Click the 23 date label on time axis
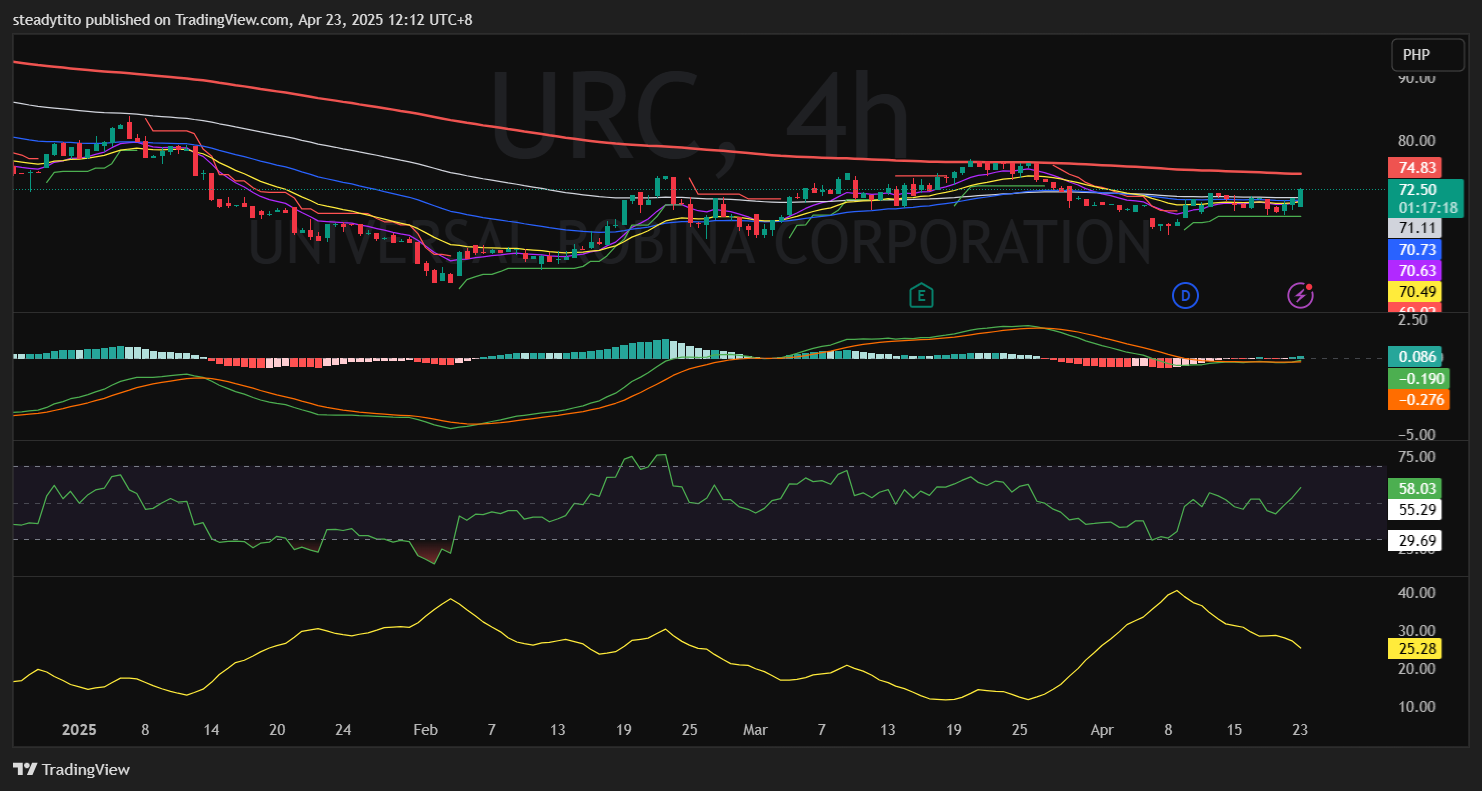This screenshot has height=791, width=1482. (1299, 730)
